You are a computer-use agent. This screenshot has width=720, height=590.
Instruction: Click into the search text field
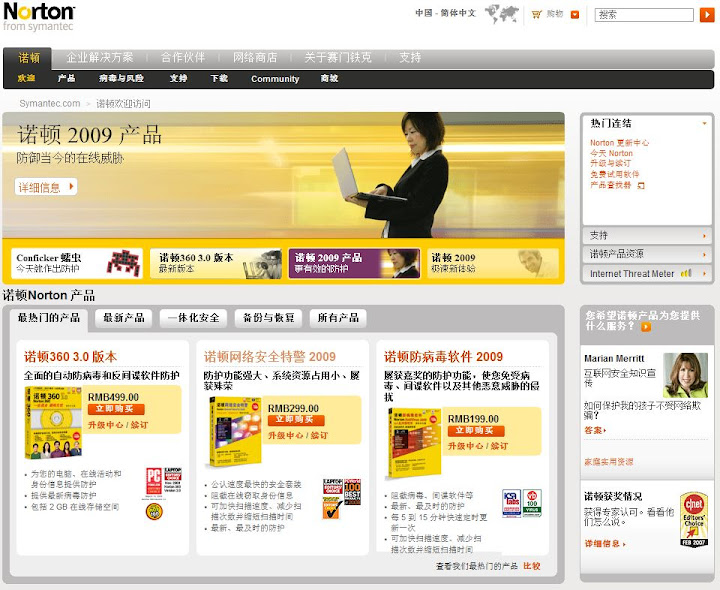pos(644,15)
